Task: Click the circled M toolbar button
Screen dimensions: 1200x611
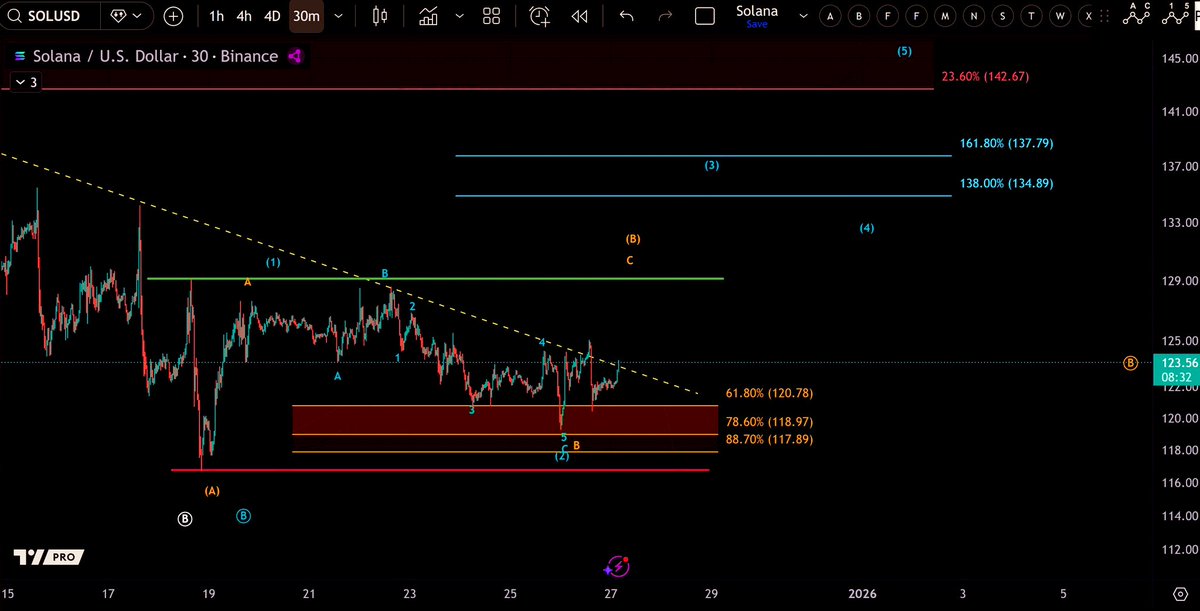Action: click(x=945, y=16)
